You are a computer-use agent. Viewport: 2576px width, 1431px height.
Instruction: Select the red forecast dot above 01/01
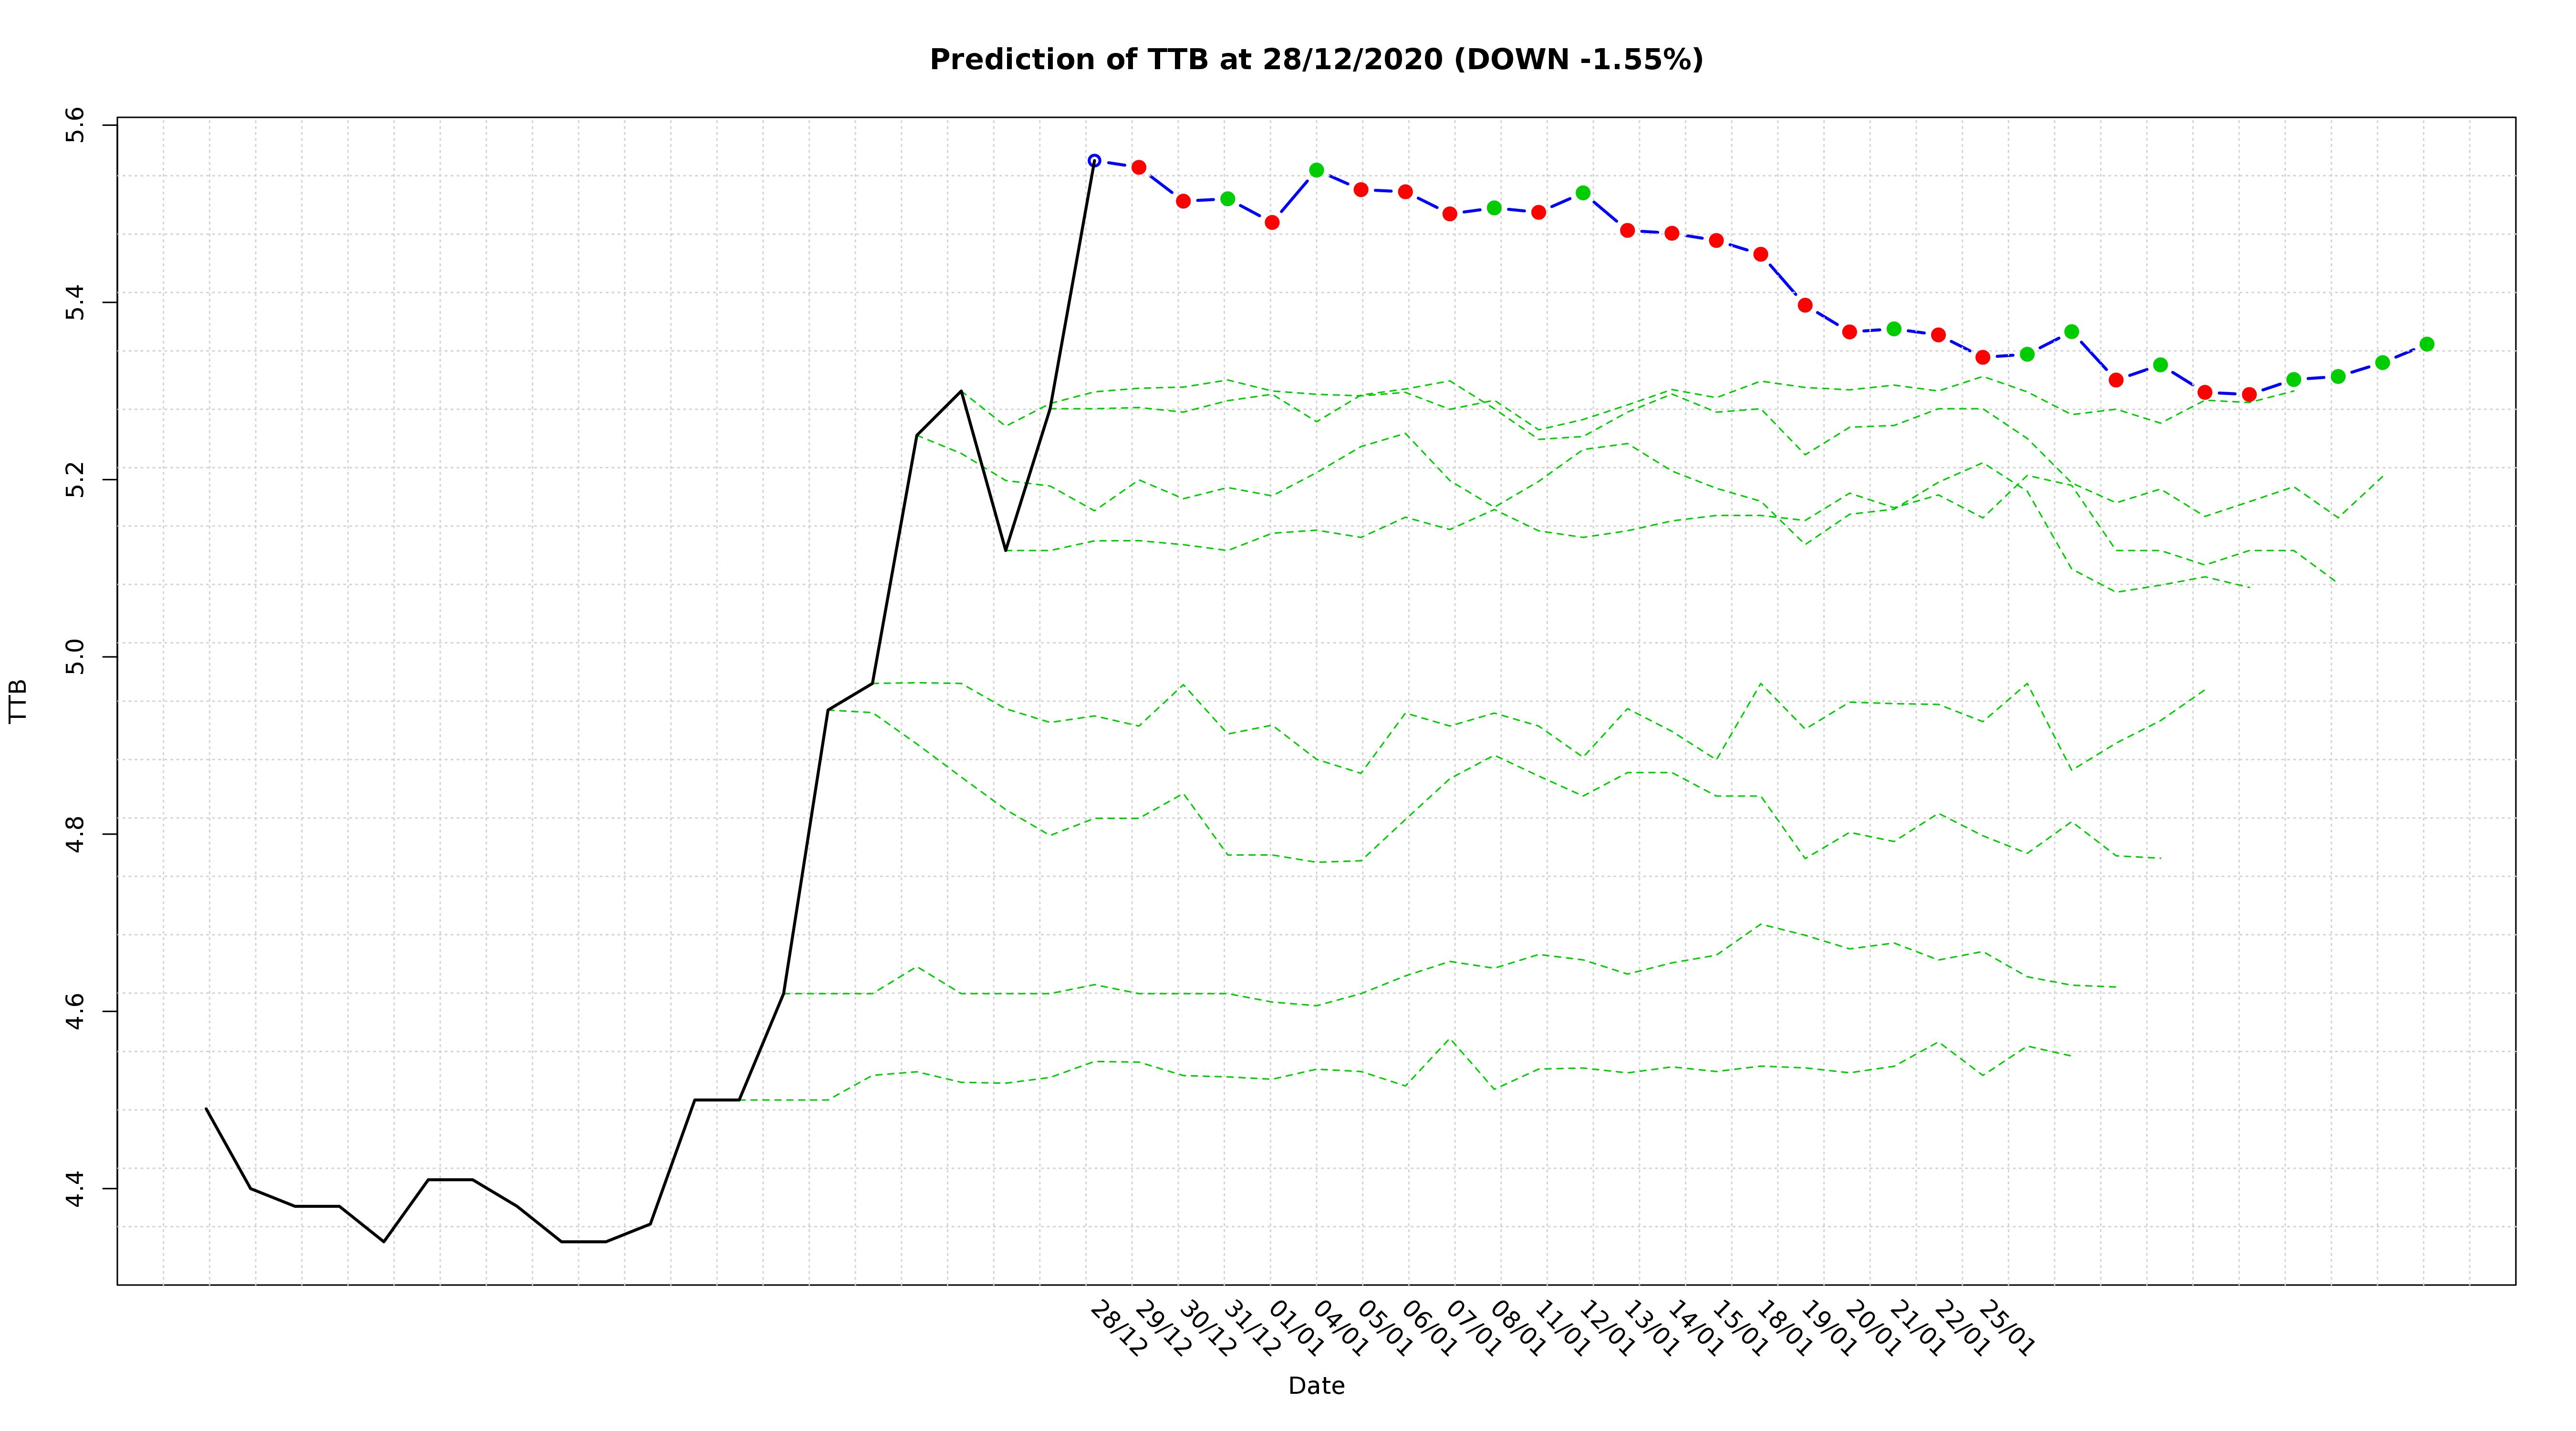pyautogui.click(x=1272, y=222)
